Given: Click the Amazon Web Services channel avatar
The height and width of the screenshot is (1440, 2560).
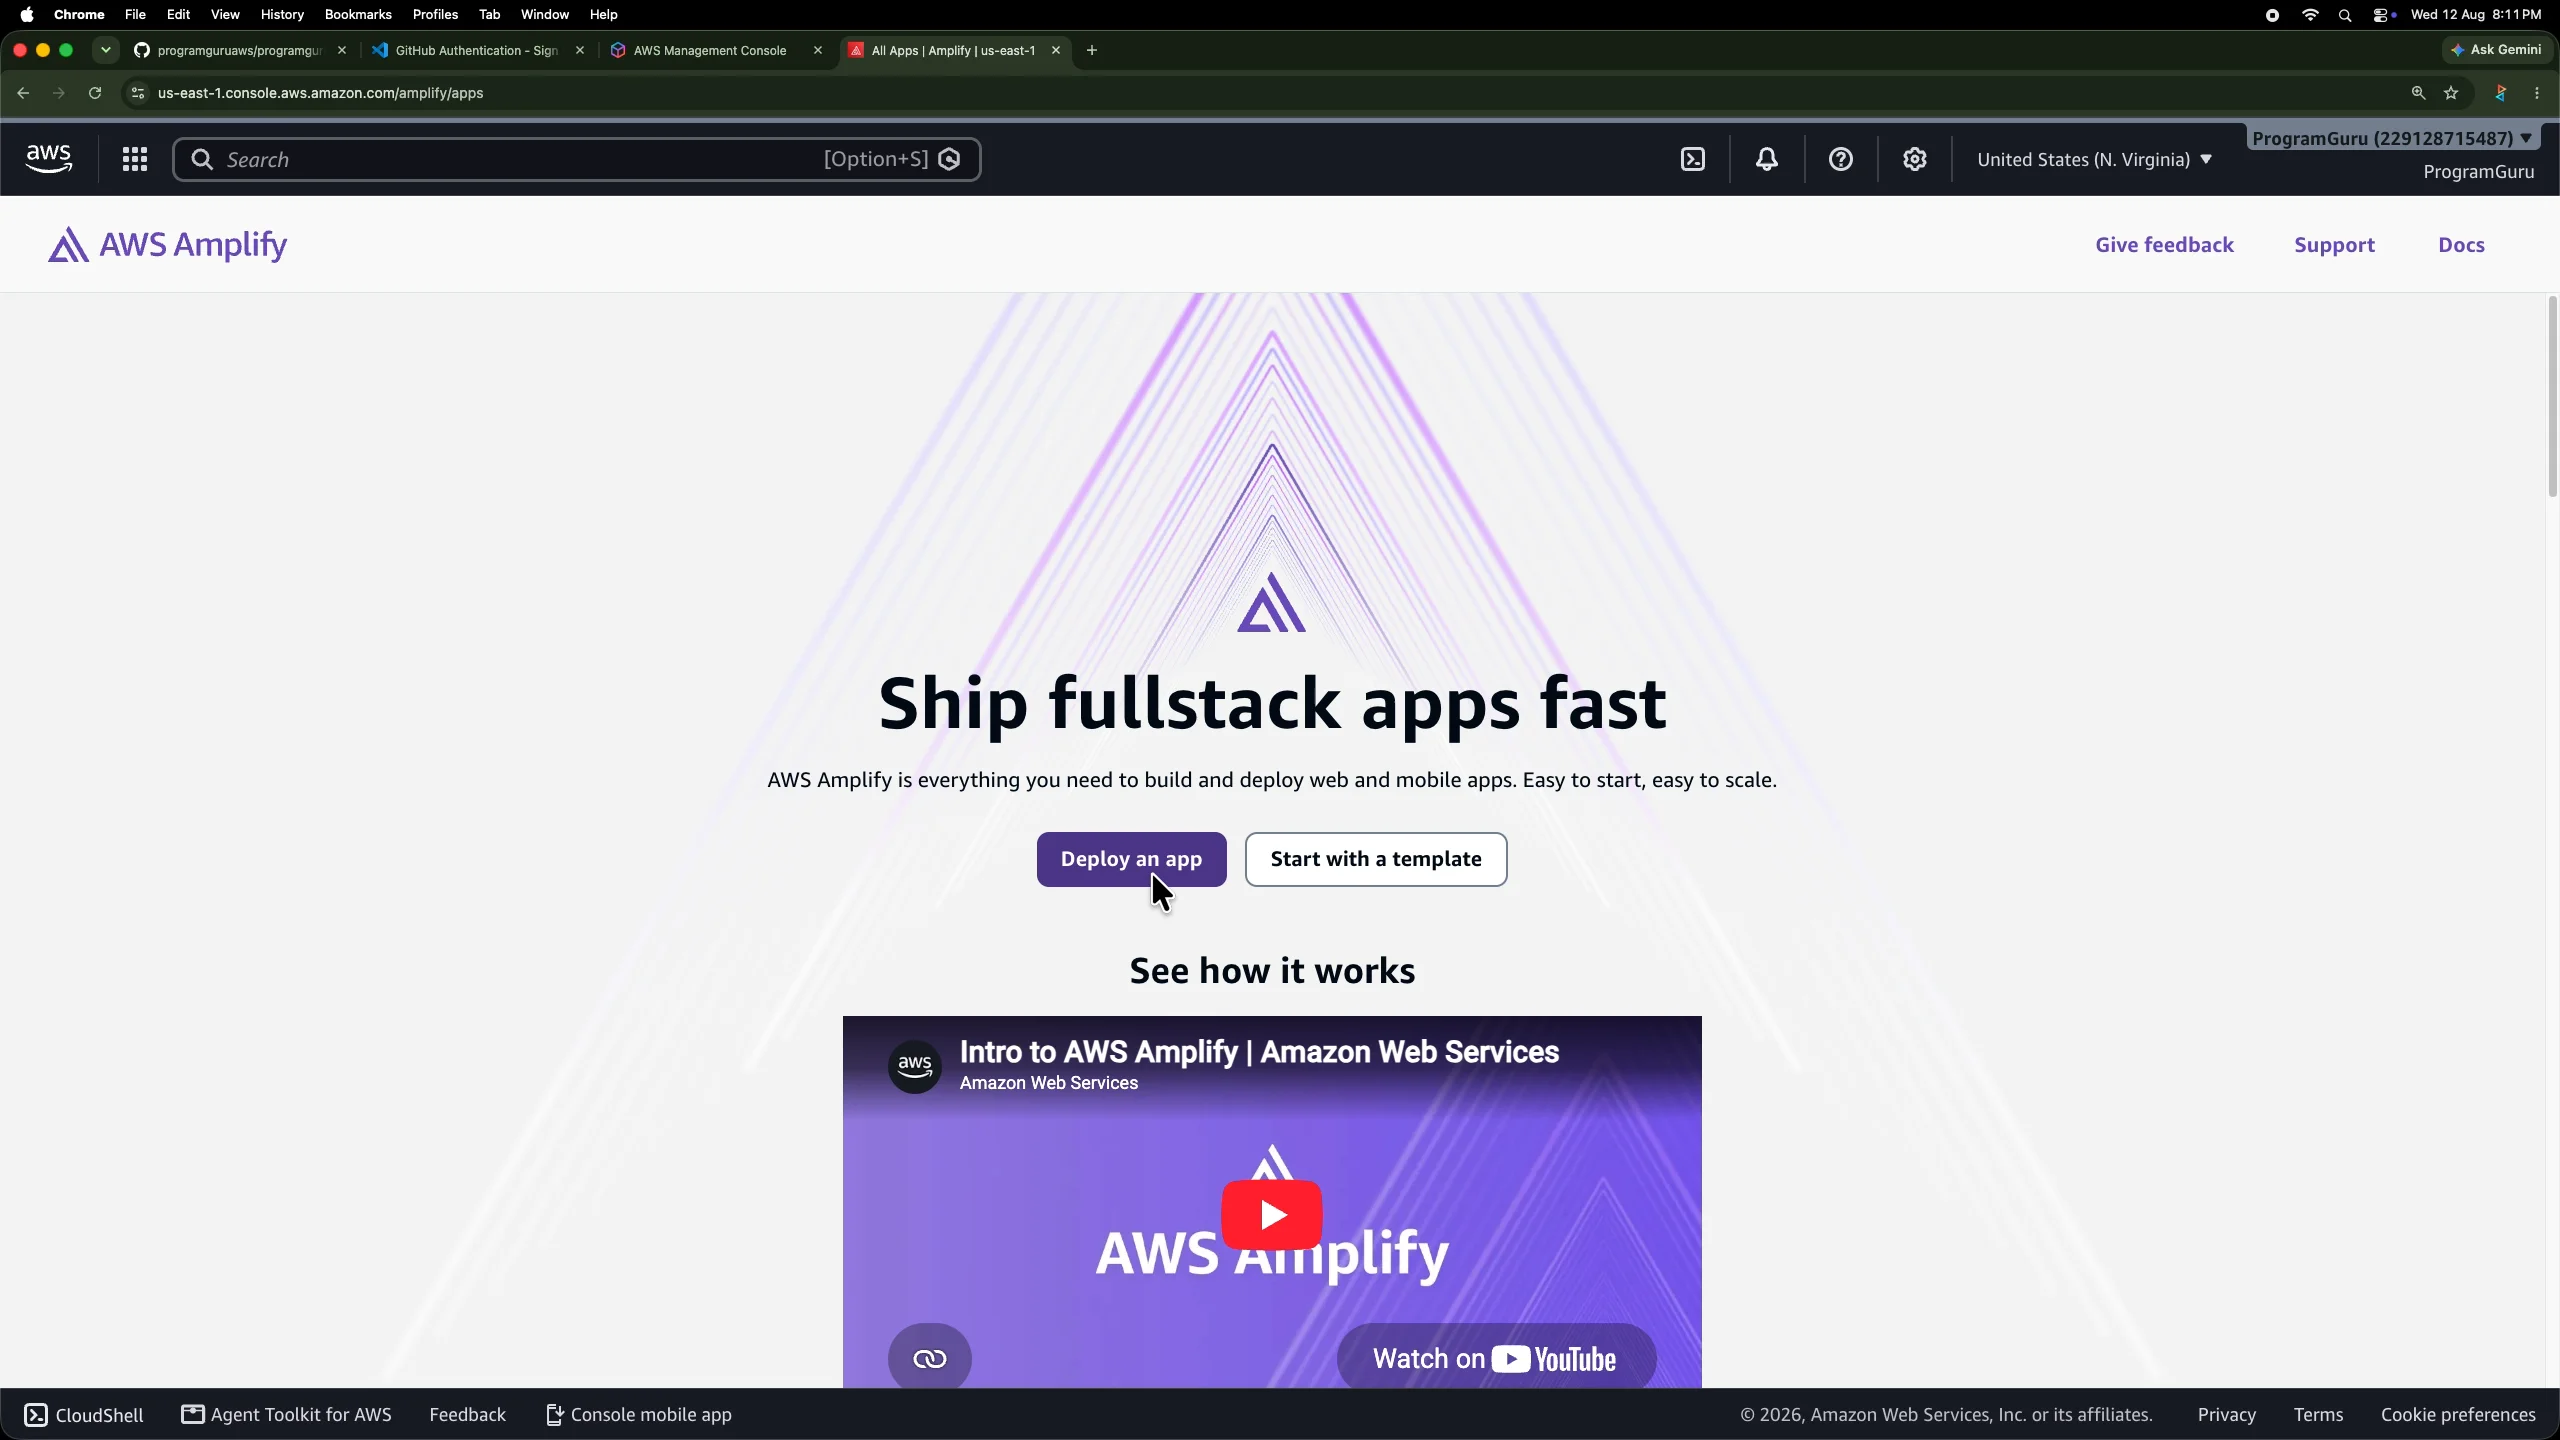Looking at the screenshot, I should point(915,1066).
